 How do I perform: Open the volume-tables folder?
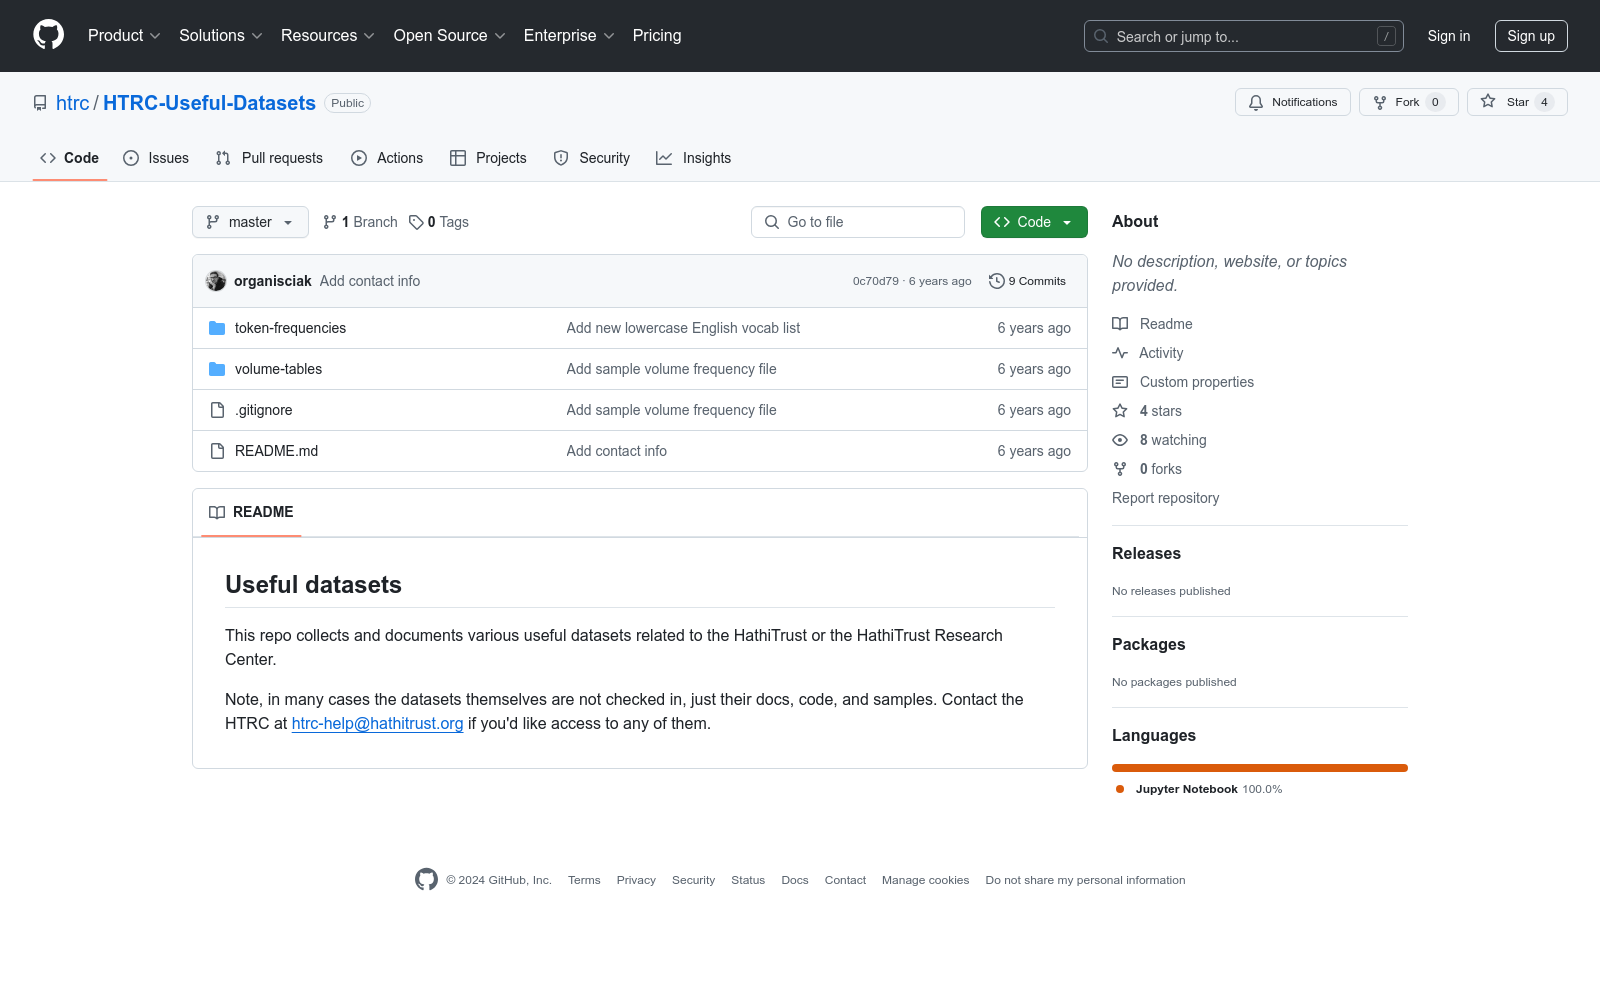point(278,369)
